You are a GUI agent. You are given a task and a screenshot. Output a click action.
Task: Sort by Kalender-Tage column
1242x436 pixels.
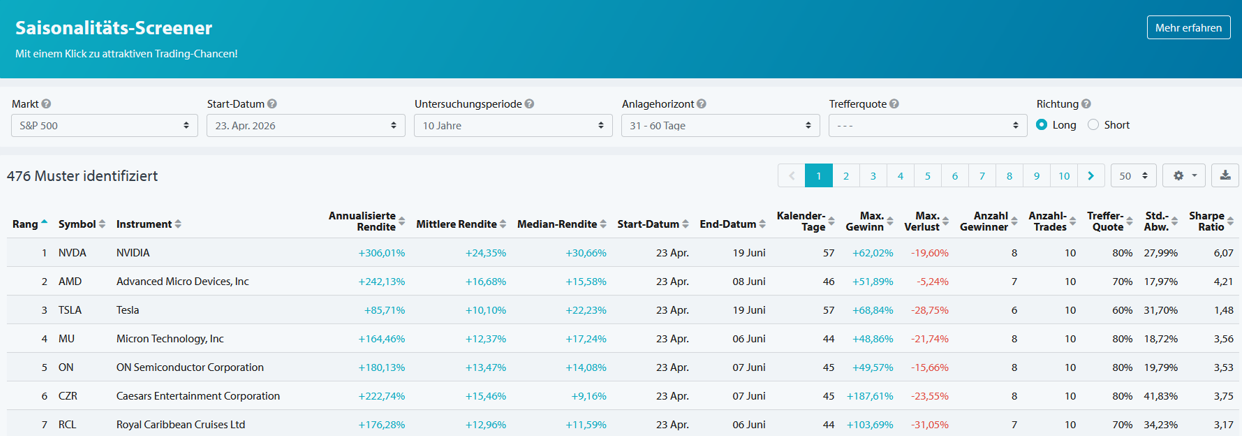point(806,221)
